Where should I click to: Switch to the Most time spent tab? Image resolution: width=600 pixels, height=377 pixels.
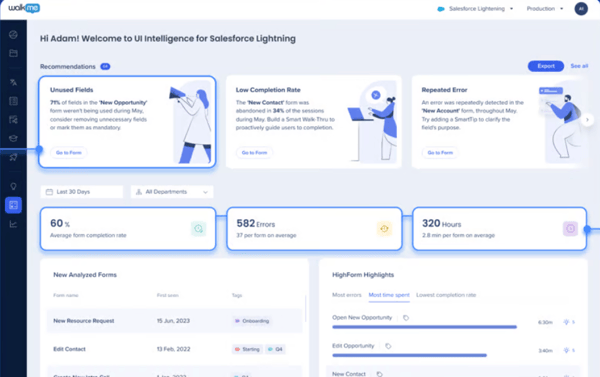389,295
